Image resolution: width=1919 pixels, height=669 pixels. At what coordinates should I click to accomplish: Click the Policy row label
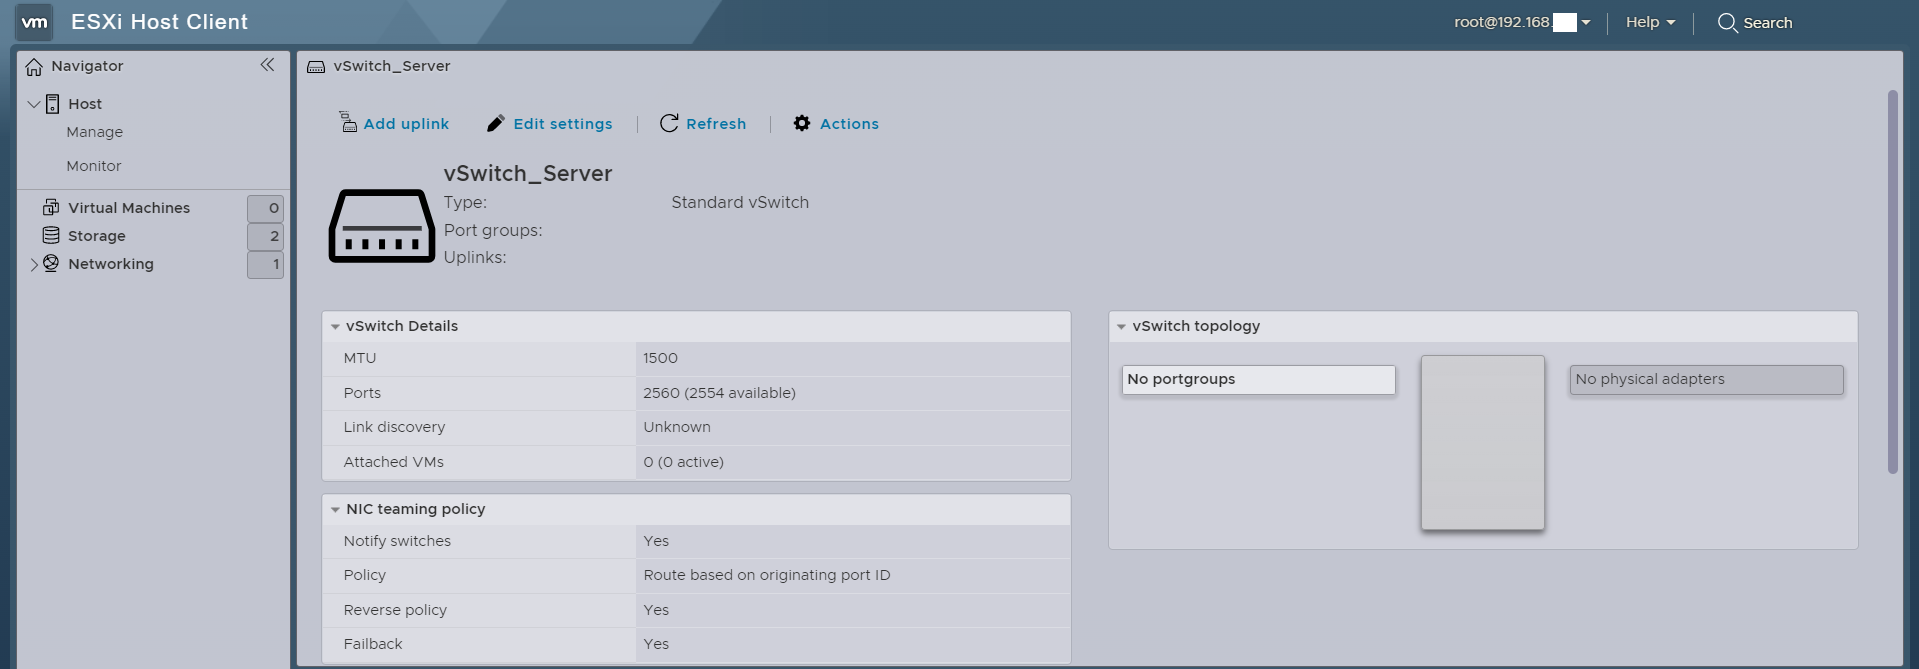coord(364,575)
